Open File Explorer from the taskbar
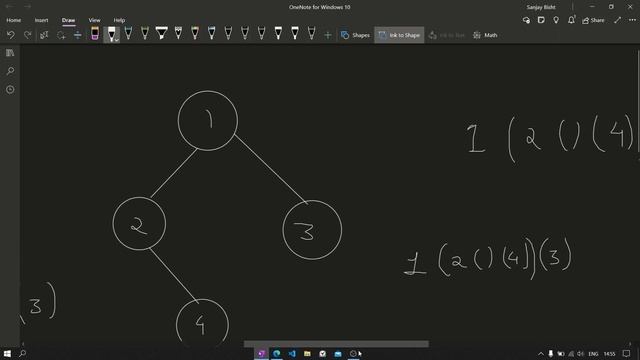Image resolution: width=640 pixels, height=360 pixels. (307, 353)
